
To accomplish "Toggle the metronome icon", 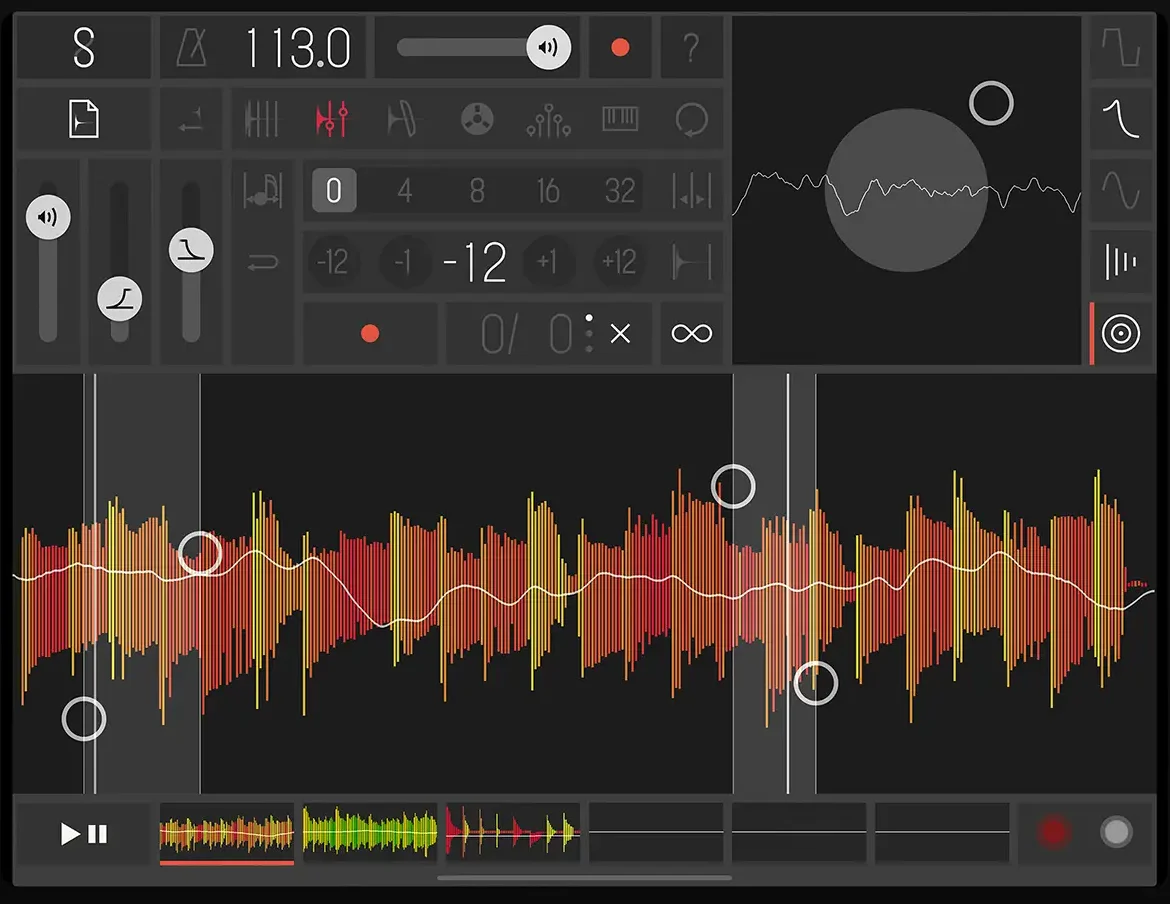I will pos(192,48).
